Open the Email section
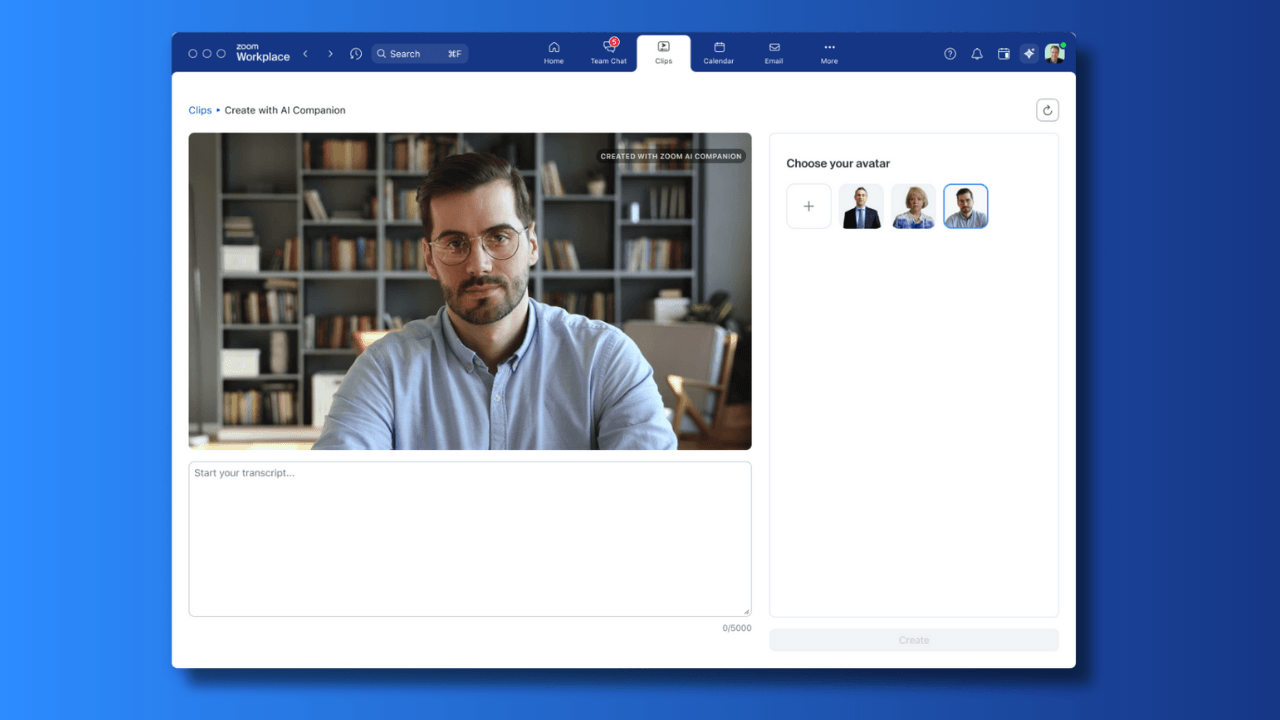This screenshot has width=1280, height=720. tap(773, 52)
